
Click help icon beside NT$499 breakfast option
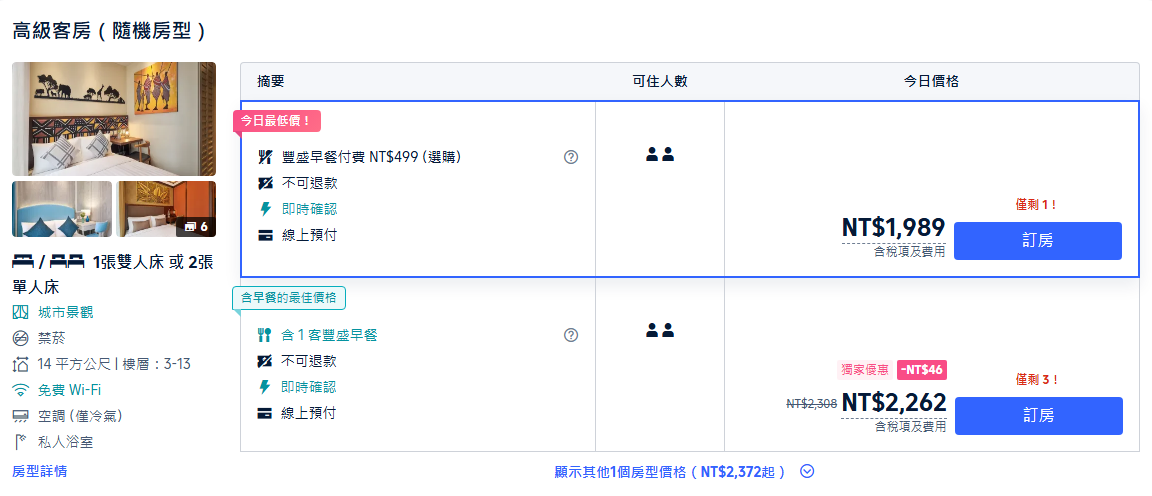click(571, 157)
